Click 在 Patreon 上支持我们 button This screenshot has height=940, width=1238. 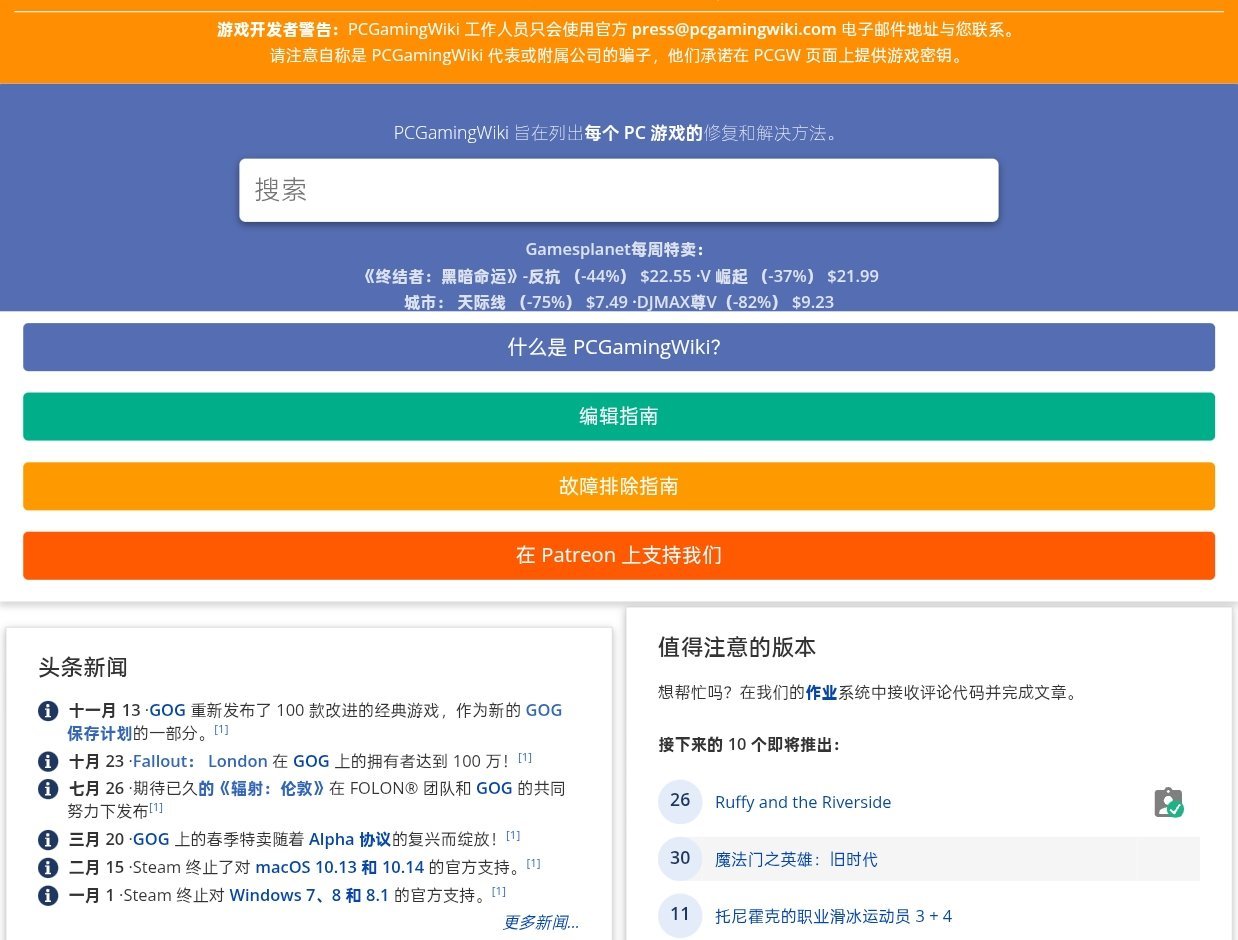[619, 555]
